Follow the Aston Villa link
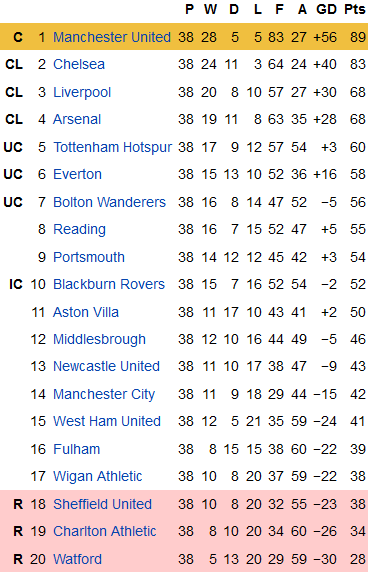Image resolution: width=368 pixels, height=572 pixels. point(86,312)
